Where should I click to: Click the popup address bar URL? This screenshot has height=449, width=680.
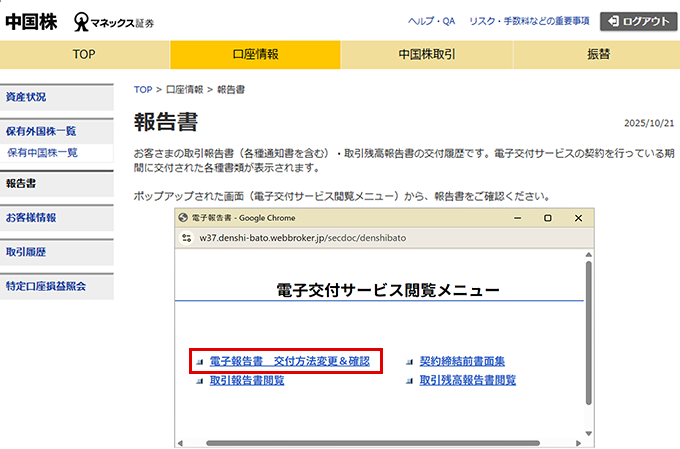303,238
